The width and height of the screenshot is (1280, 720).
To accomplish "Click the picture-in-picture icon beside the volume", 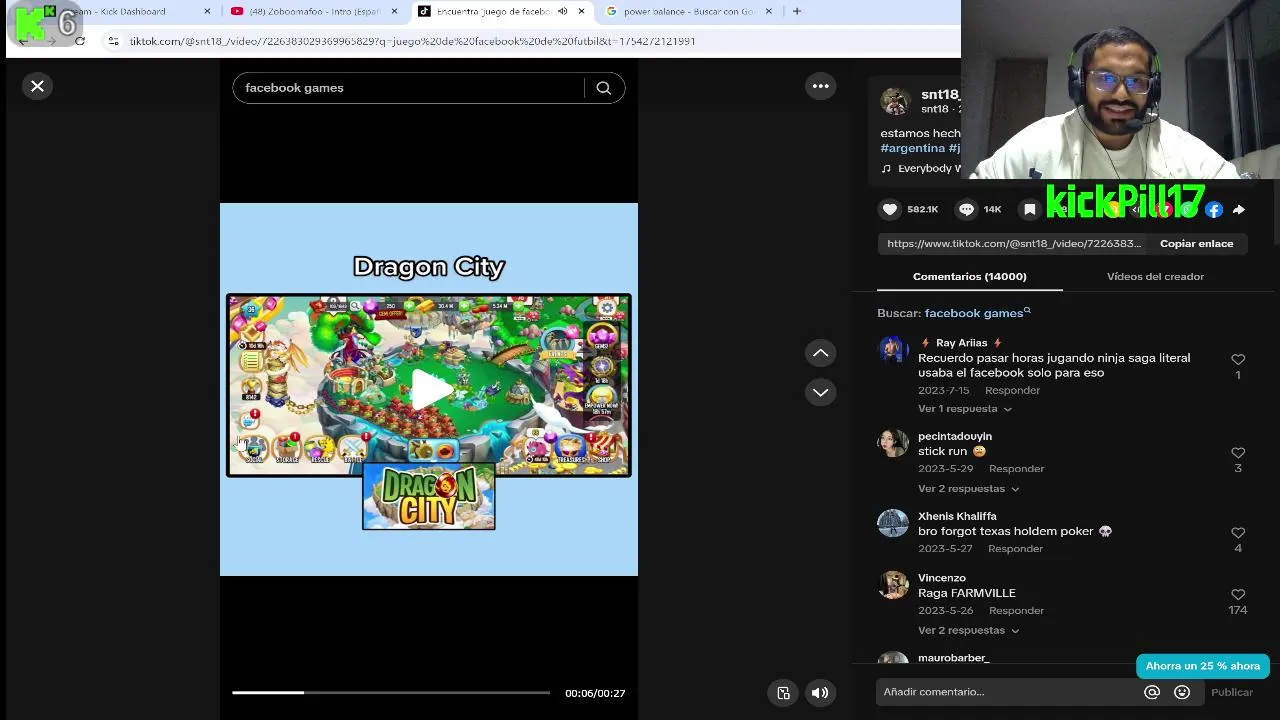I will pyautogui.click(x=783, y=692).
